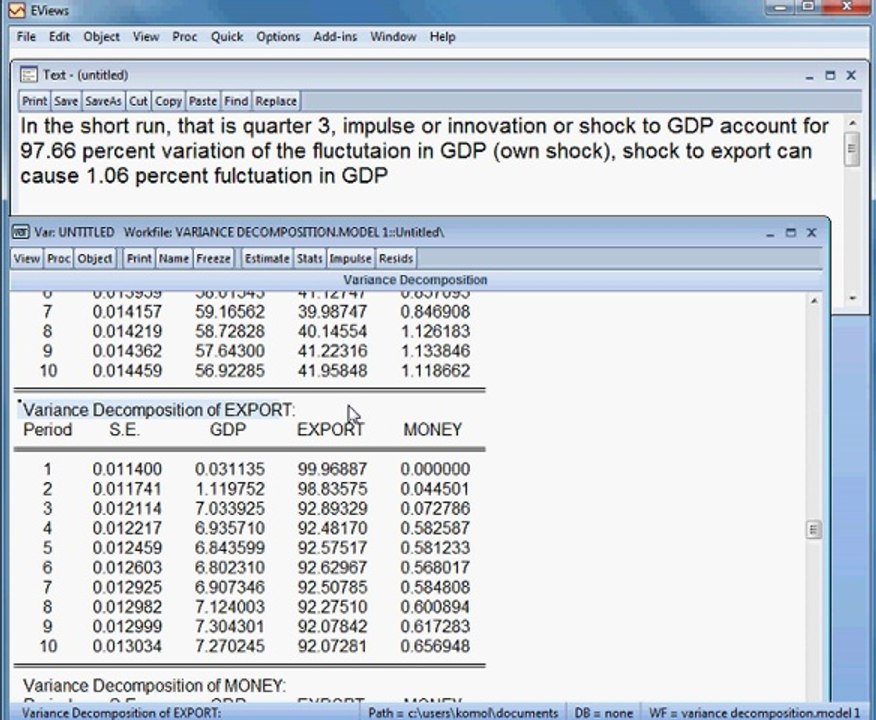Screen dimensions: 876x720
Task: Click the Var window scrollbar thumb
Action: [x=814, y=530]
